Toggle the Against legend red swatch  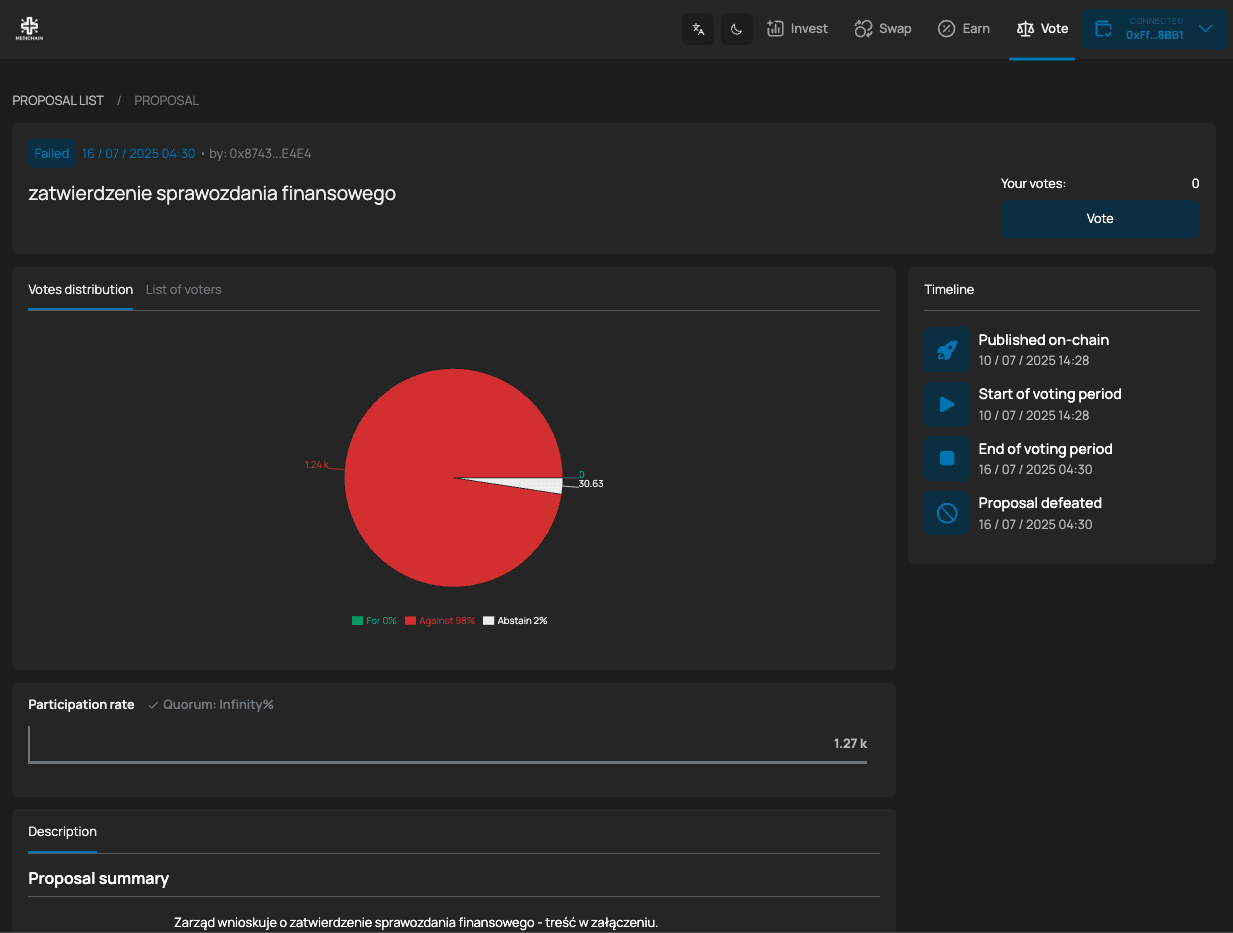[x=410, y=621]
